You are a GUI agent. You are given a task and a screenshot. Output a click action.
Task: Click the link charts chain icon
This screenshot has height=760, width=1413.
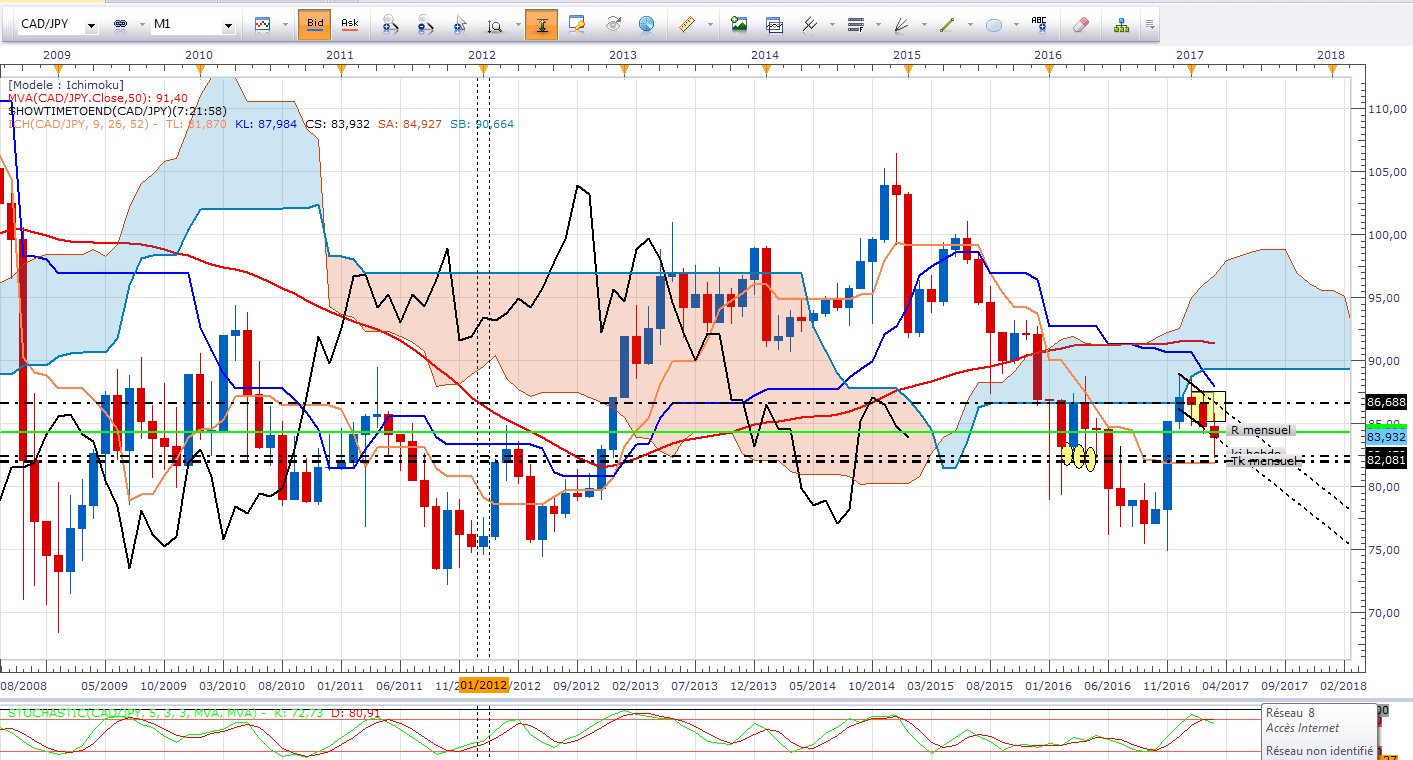tap(121, 24)
